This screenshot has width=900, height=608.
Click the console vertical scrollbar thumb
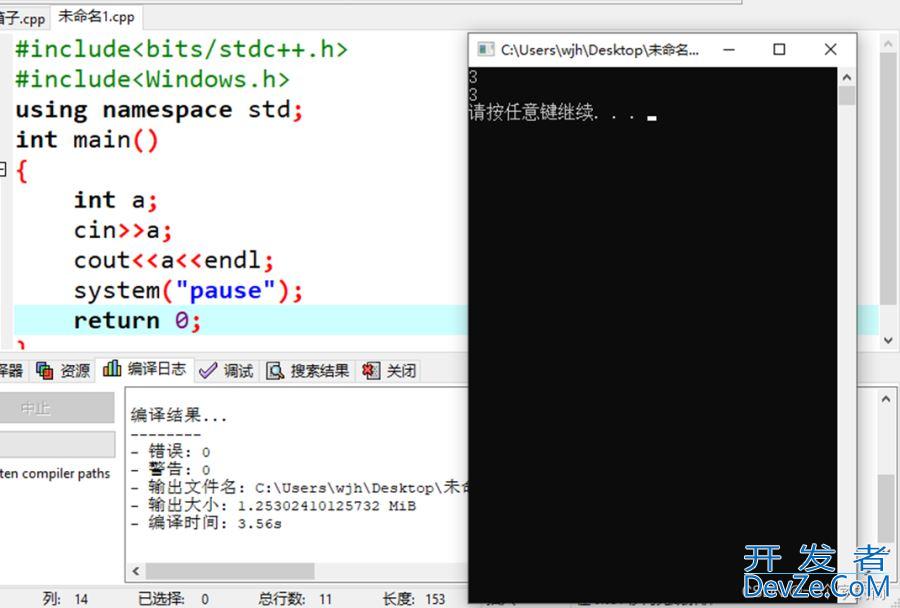(x=847, y=95)
